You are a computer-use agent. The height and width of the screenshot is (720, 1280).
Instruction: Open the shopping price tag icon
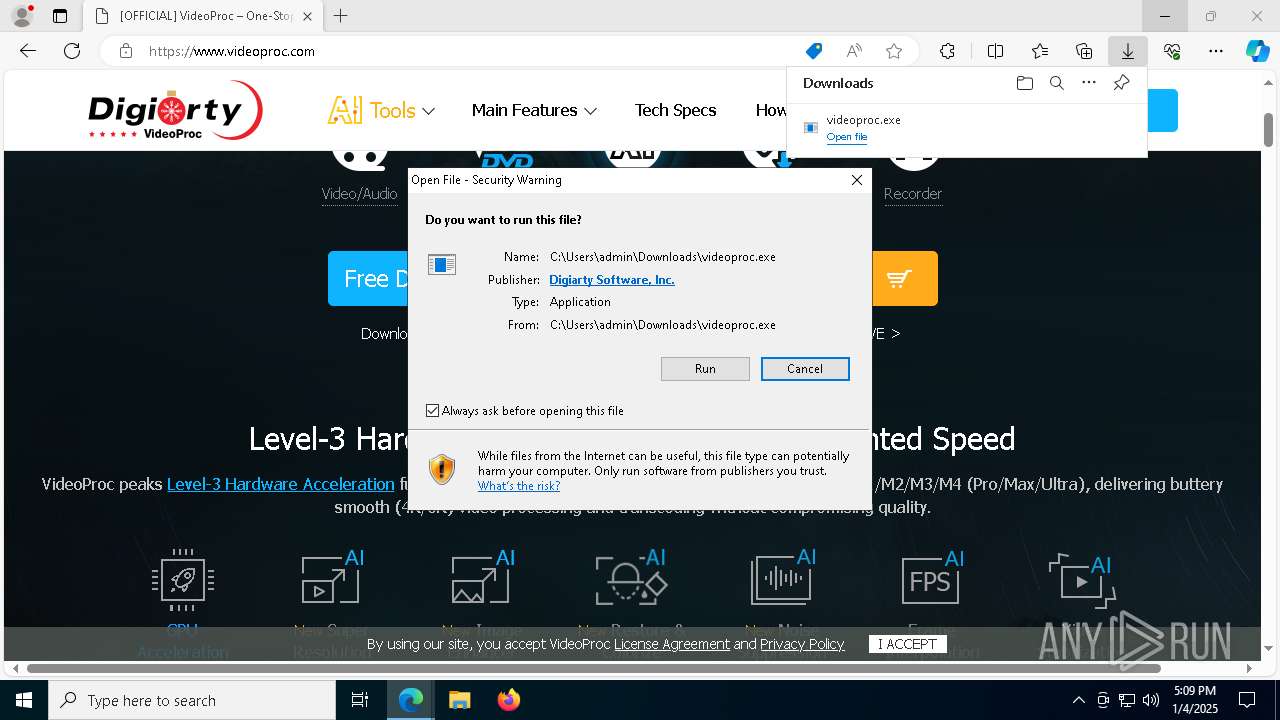[x=814, y=51]
